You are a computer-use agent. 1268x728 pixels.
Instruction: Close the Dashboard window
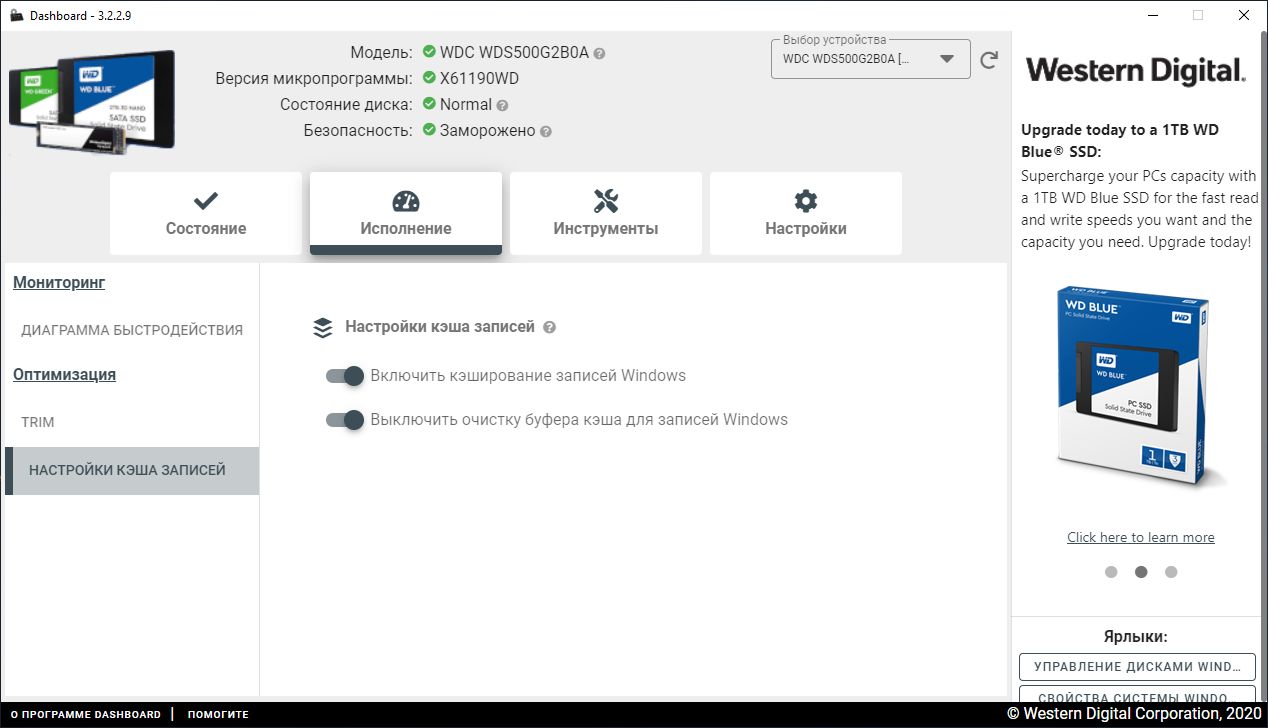coord(1244,15)
